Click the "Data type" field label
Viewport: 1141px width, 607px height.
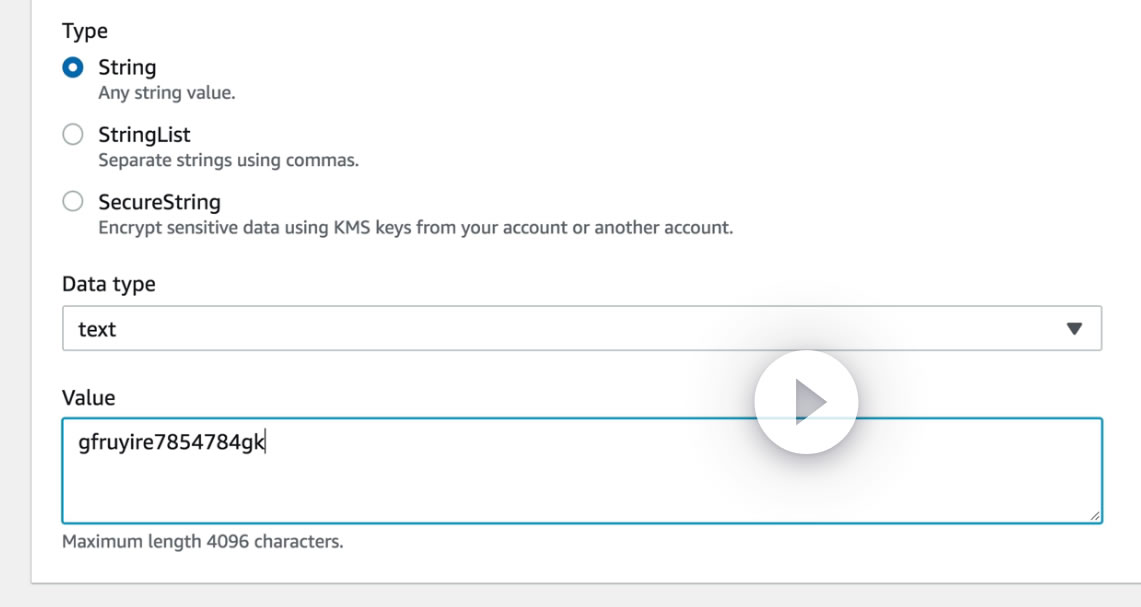109,284
